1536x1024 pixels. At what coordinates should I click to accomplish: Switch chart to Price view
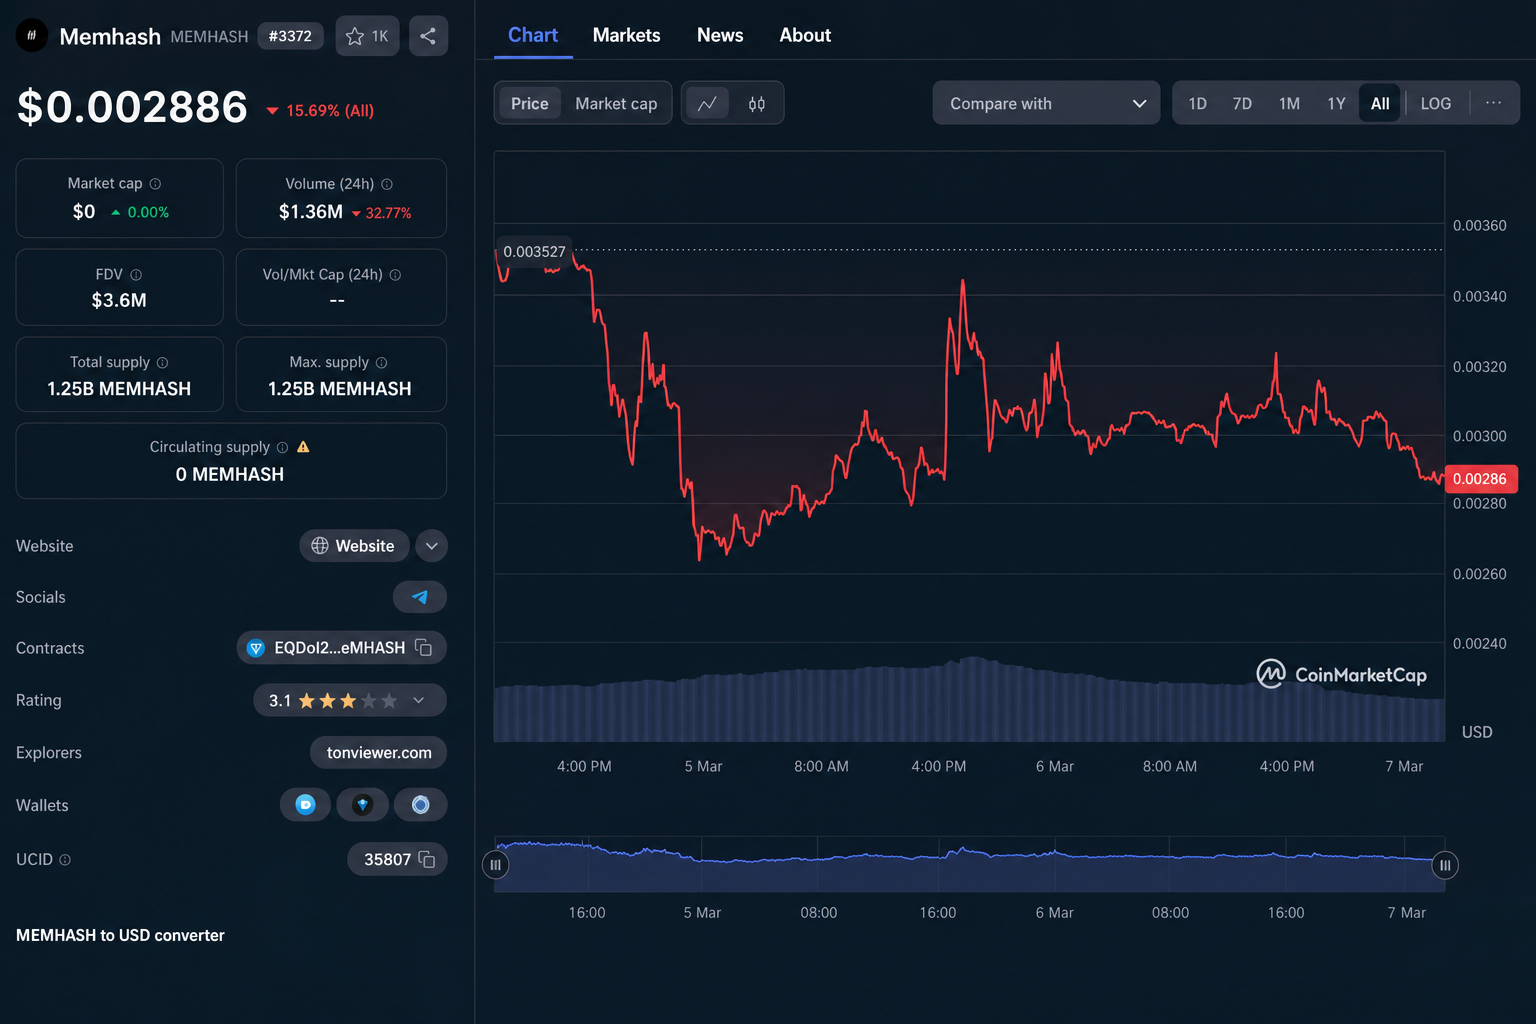click(x=530, y=103)
